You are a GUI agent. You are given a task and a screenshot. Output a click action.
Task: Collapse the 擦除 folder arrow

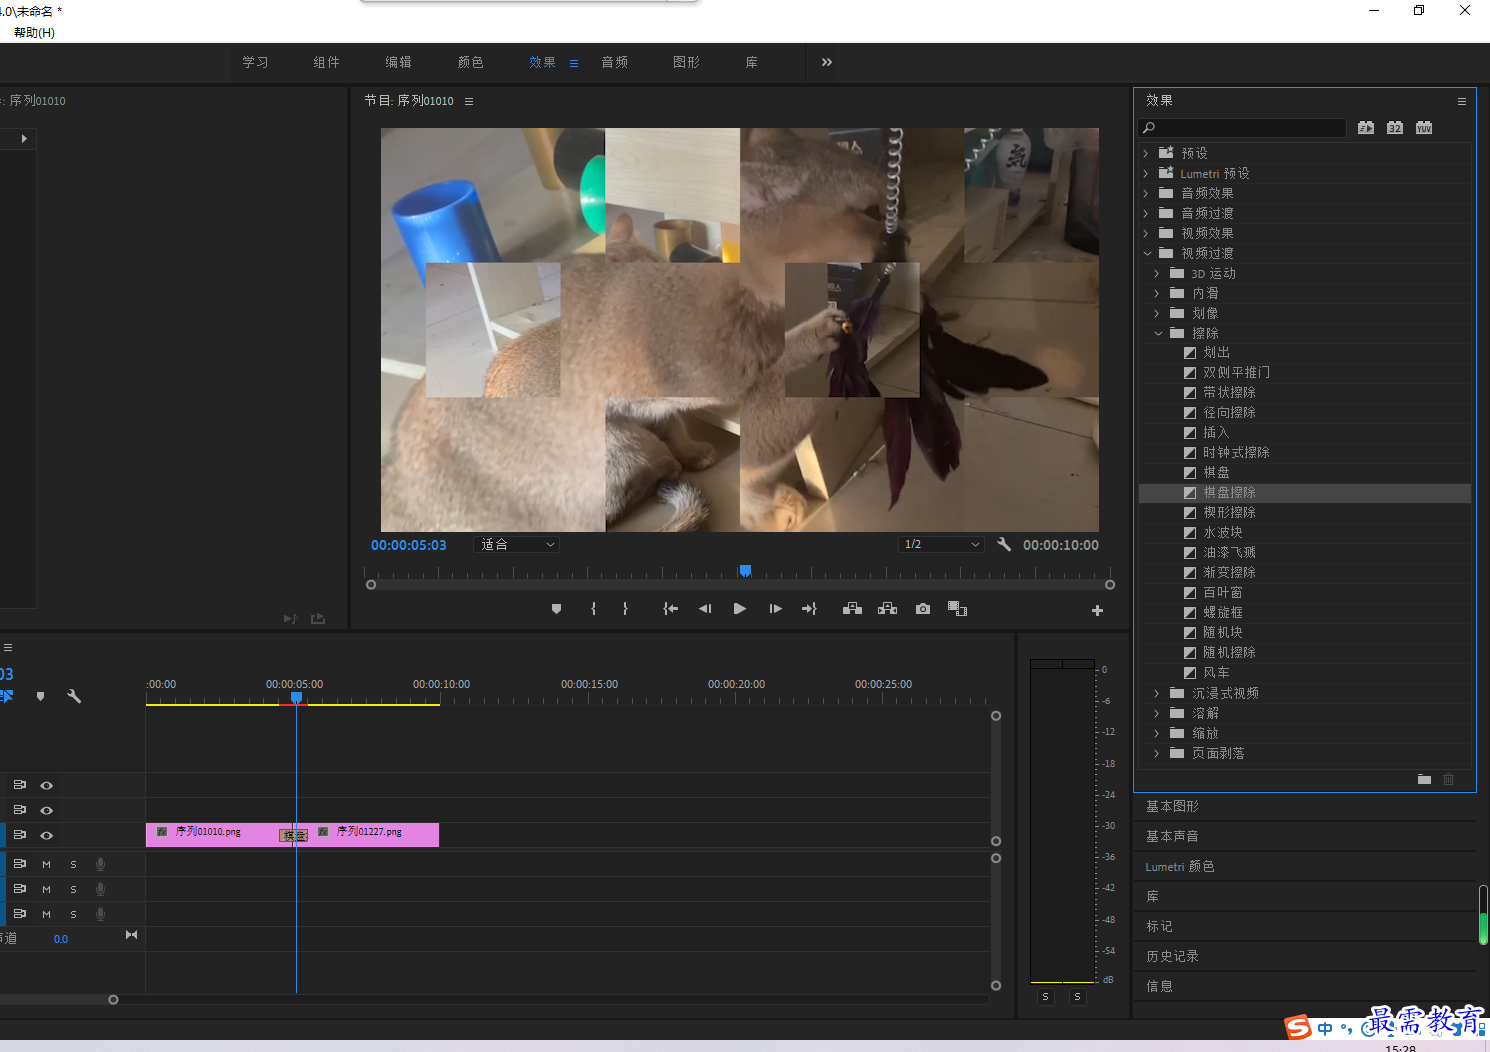click(1158, 333)
